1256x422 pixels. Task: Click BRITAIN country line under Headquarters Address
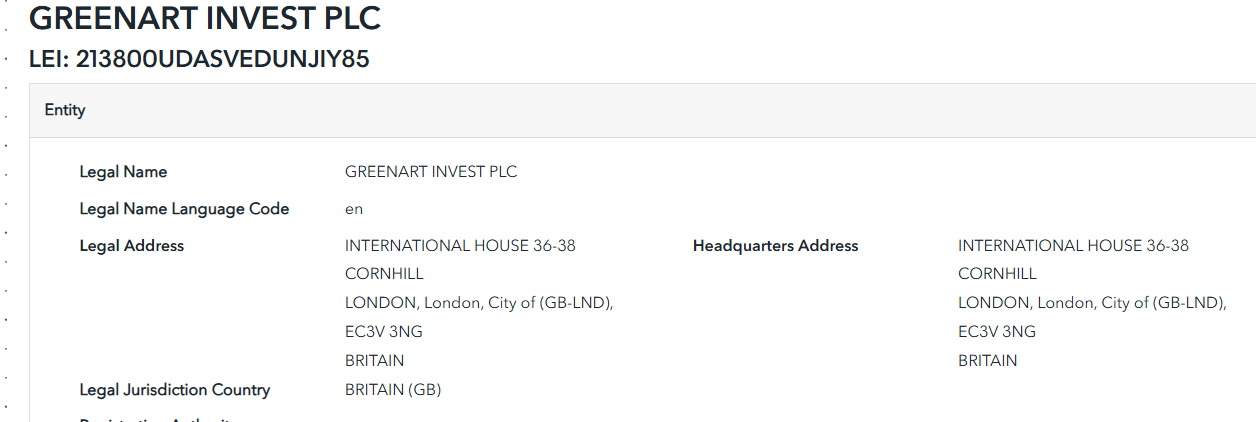987,361
